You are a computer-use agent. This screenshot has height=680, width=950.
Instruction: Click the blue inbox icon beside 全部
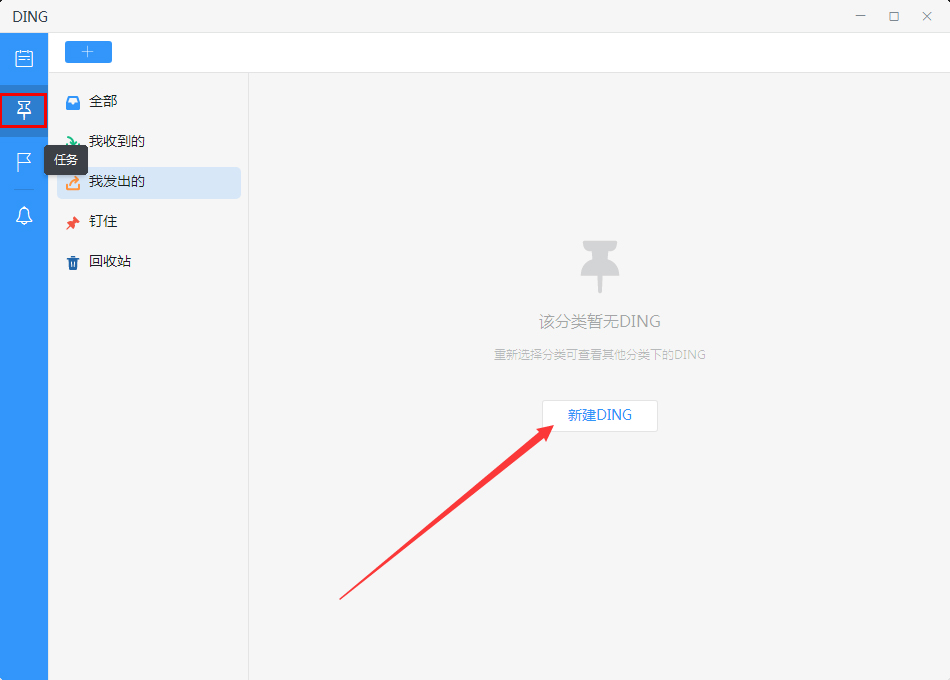pos(72,102)
